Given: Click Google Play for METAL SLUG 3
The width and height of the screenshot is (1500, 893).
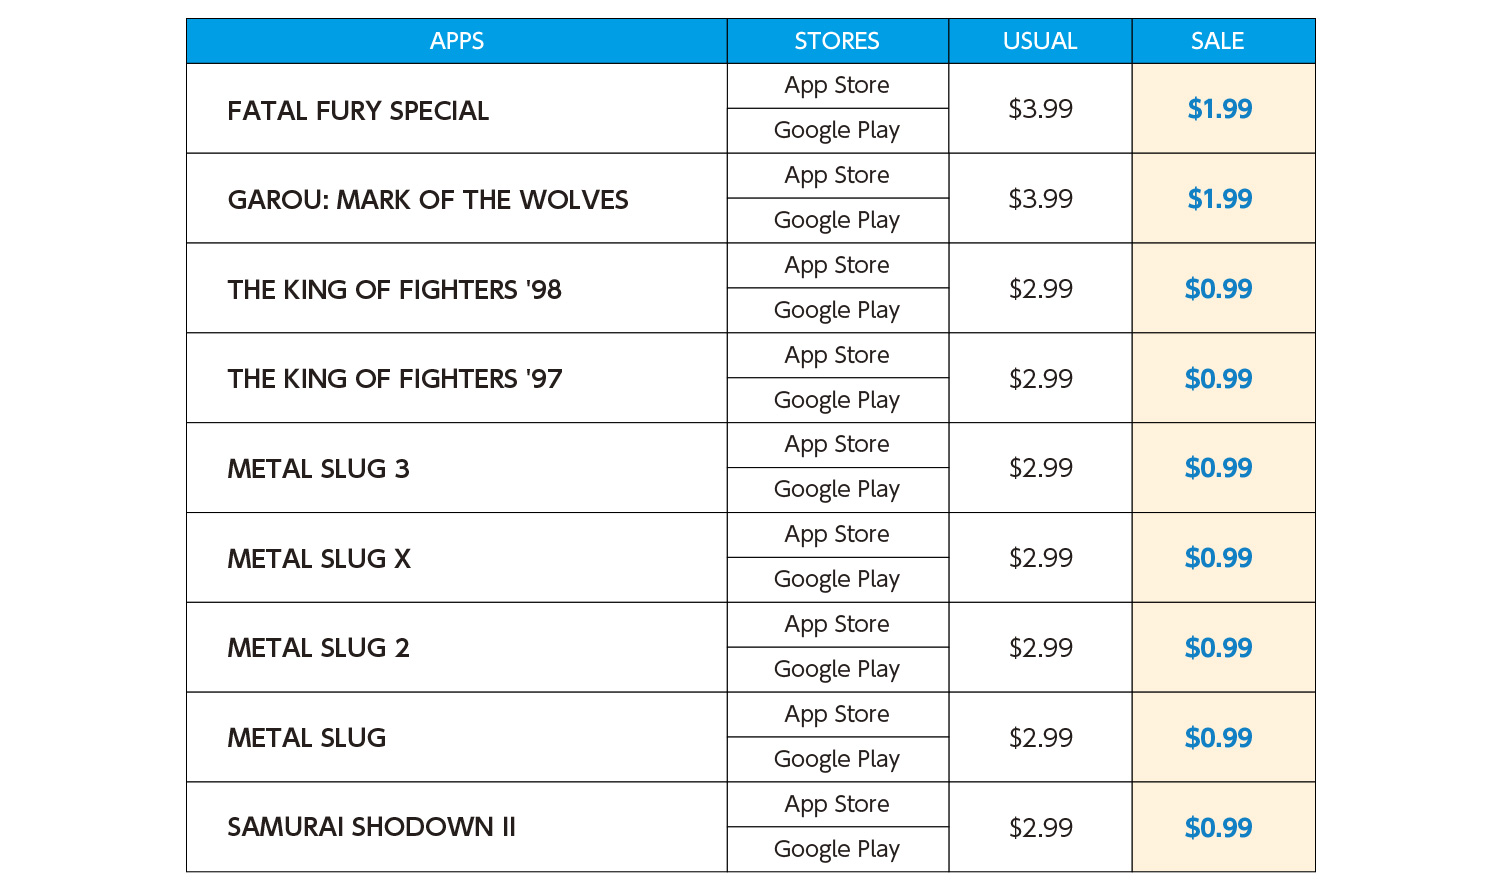Looking at the screenshot, I should [x=837, y=490].
